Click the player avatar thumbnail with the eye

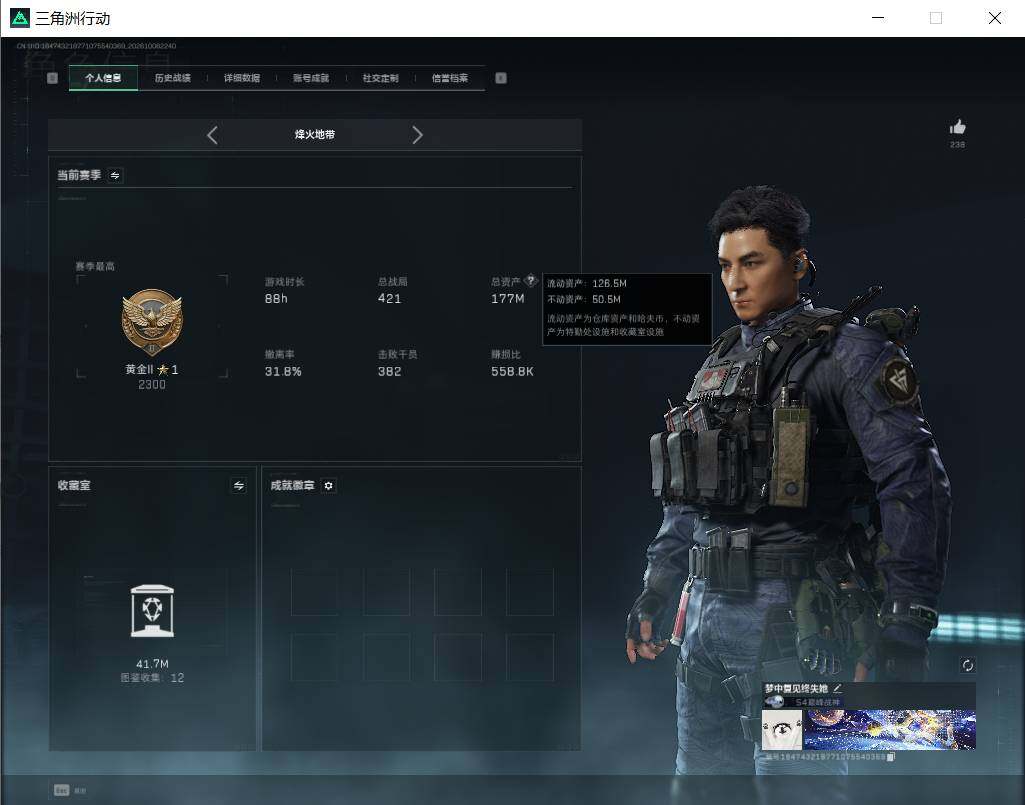pos(782,730)
